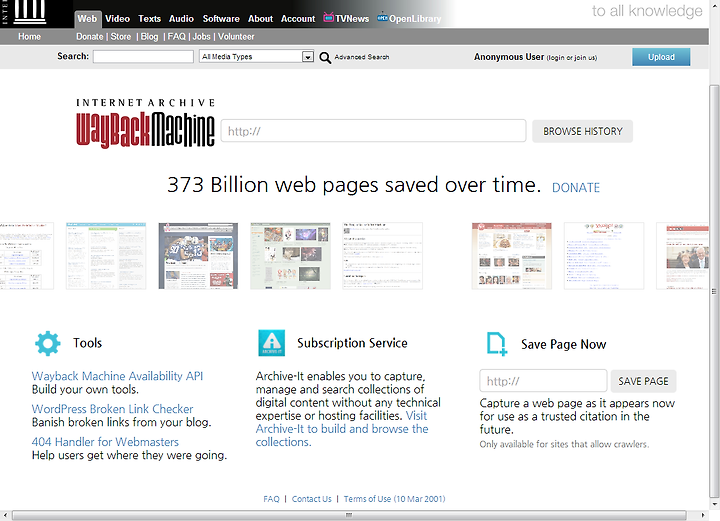
Task: Open Terms of Use (10 Mar 2001) link
Action: click(394, 499)
